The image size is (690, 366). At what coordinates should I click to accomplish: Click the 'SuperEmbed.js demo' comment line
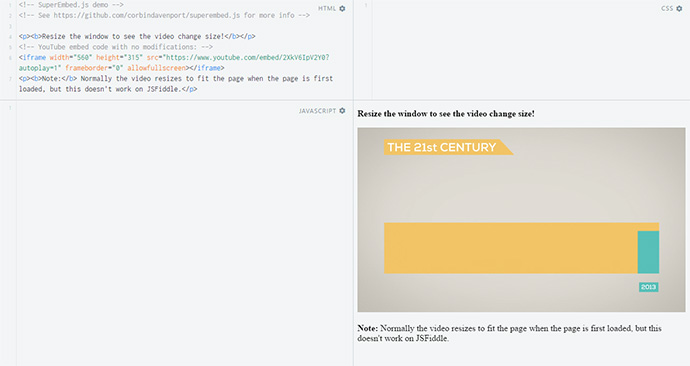[x=71, y=5]
